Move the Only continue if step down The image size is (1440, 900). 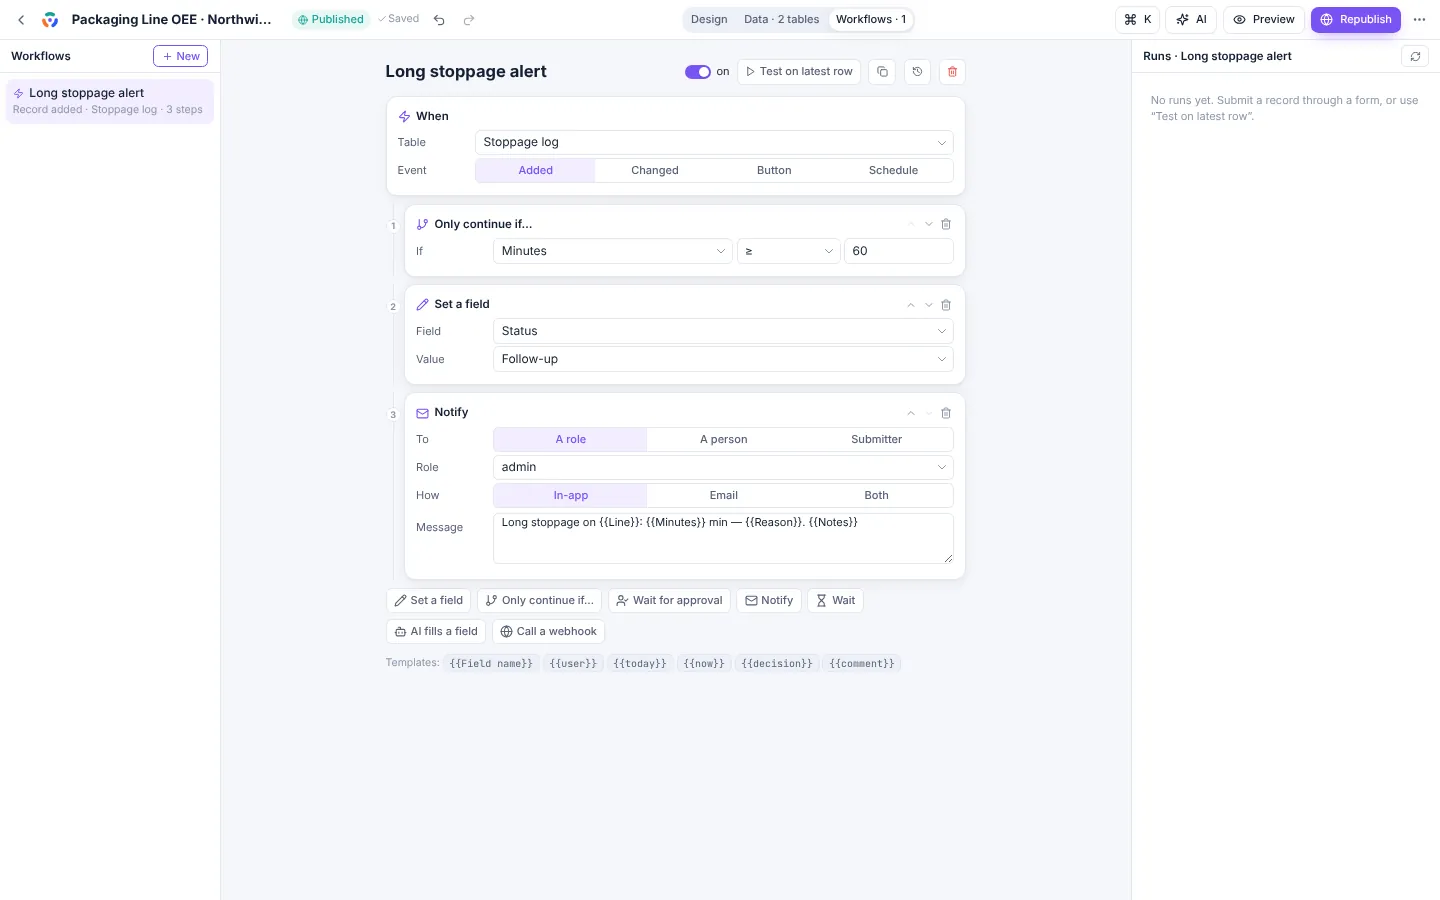[x=929, y=224]
